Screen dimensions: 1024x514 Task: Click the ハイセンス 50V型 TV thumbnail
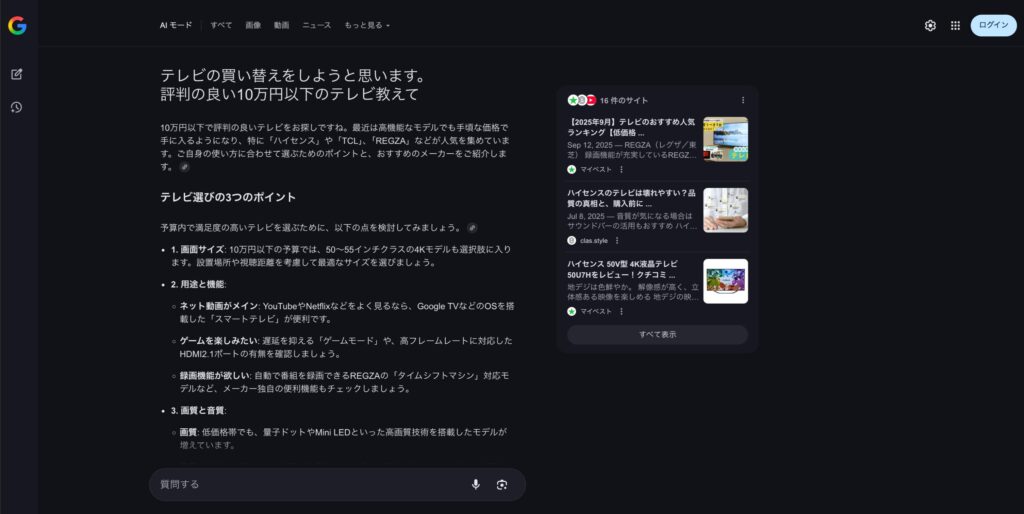click(725, 281)
